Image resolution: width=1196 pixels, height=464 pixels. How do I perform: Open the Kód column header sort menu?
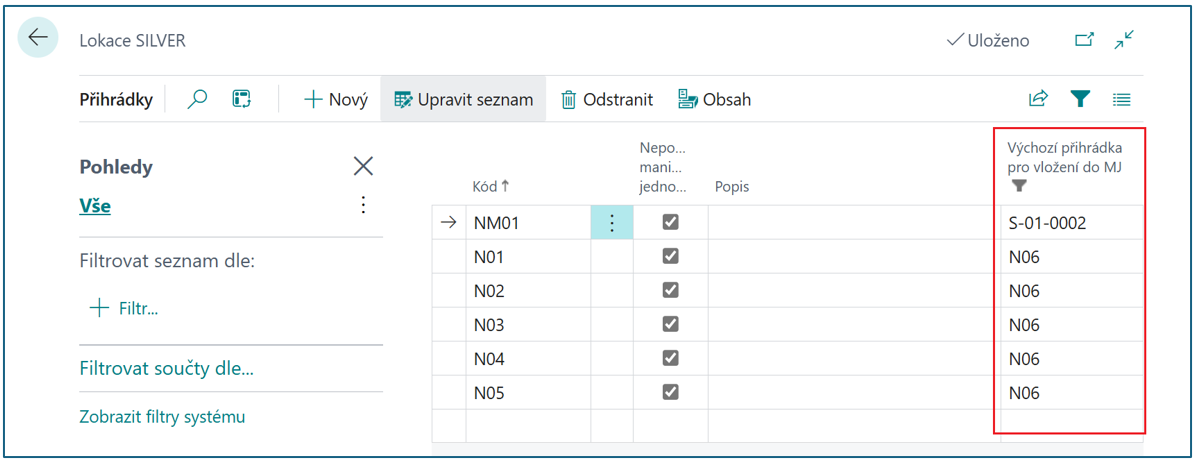tap(490, 186)
